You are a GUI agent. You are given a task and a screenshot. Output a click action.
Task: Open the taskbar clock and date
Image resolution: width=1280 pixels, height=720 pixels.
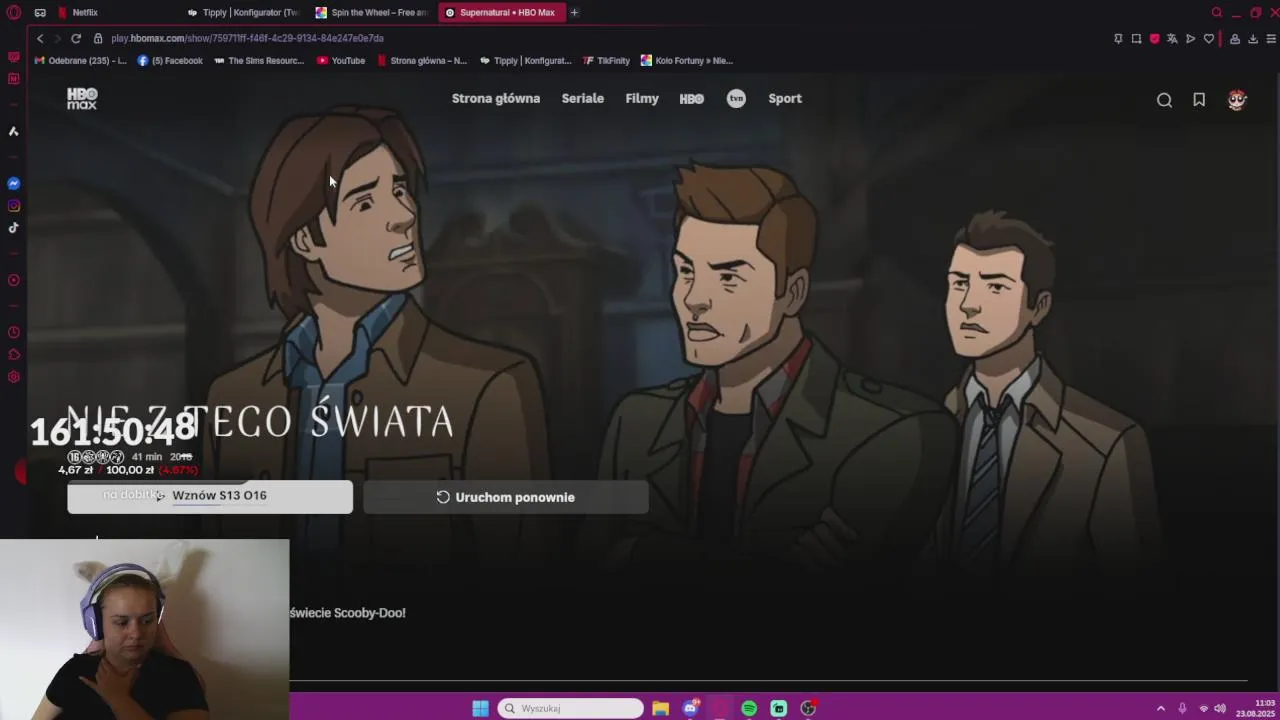pyautogui.click(x=1254, y=708)
